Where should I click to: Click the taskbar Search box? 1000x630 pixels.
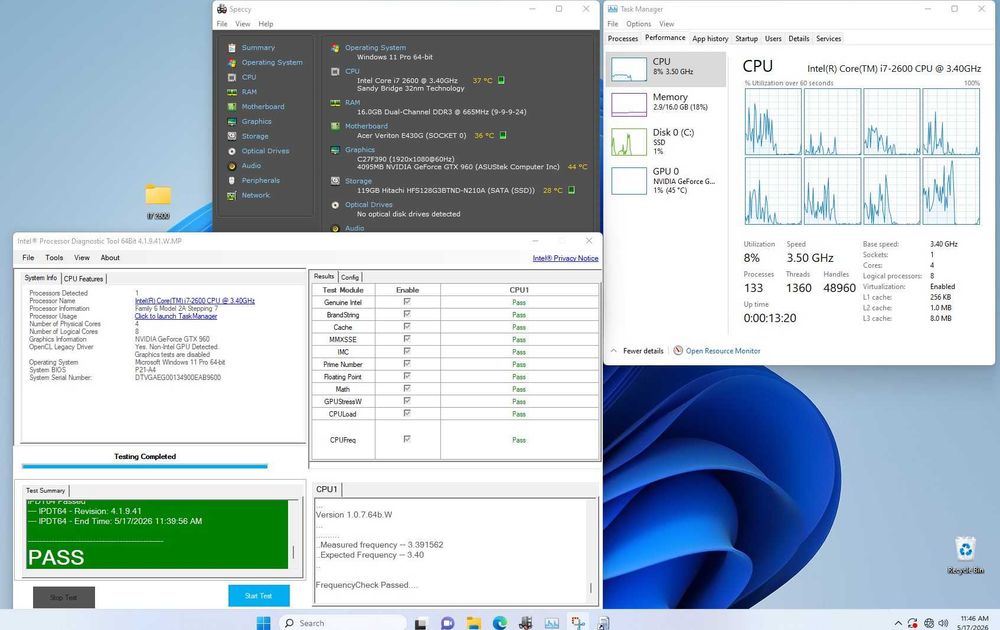pyautogui.click(x=342, y=623)
